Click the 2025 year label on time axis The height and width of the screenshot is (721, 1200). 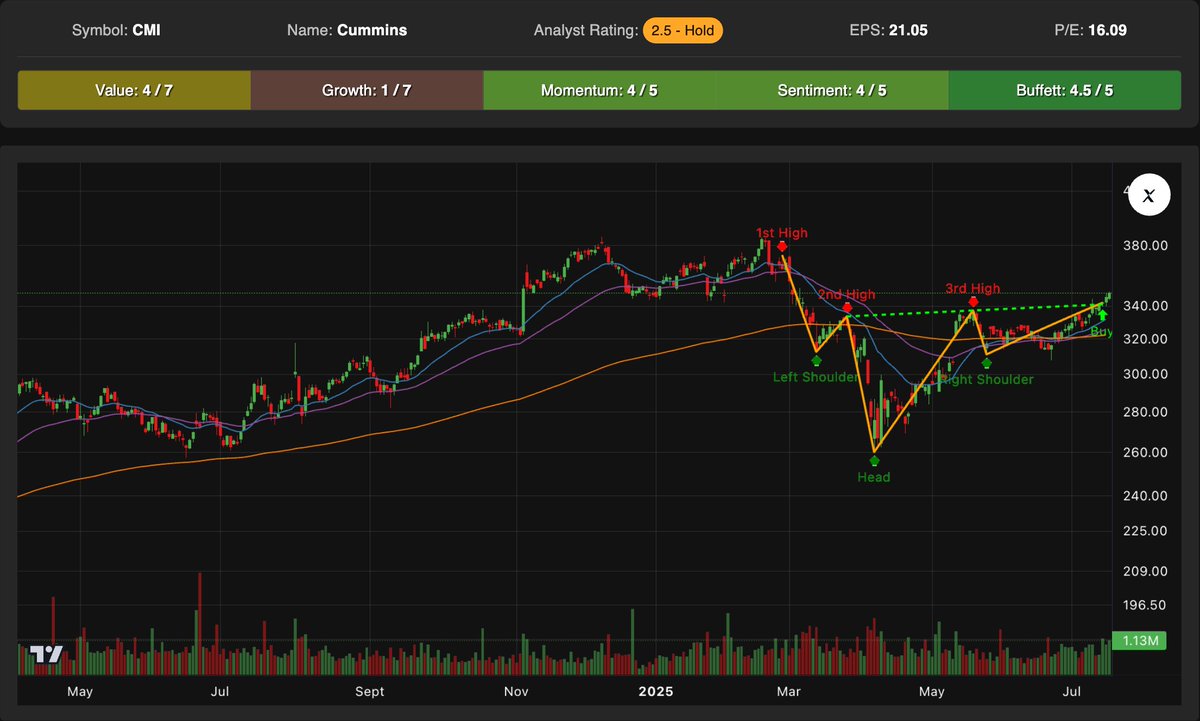coord(656,692)
